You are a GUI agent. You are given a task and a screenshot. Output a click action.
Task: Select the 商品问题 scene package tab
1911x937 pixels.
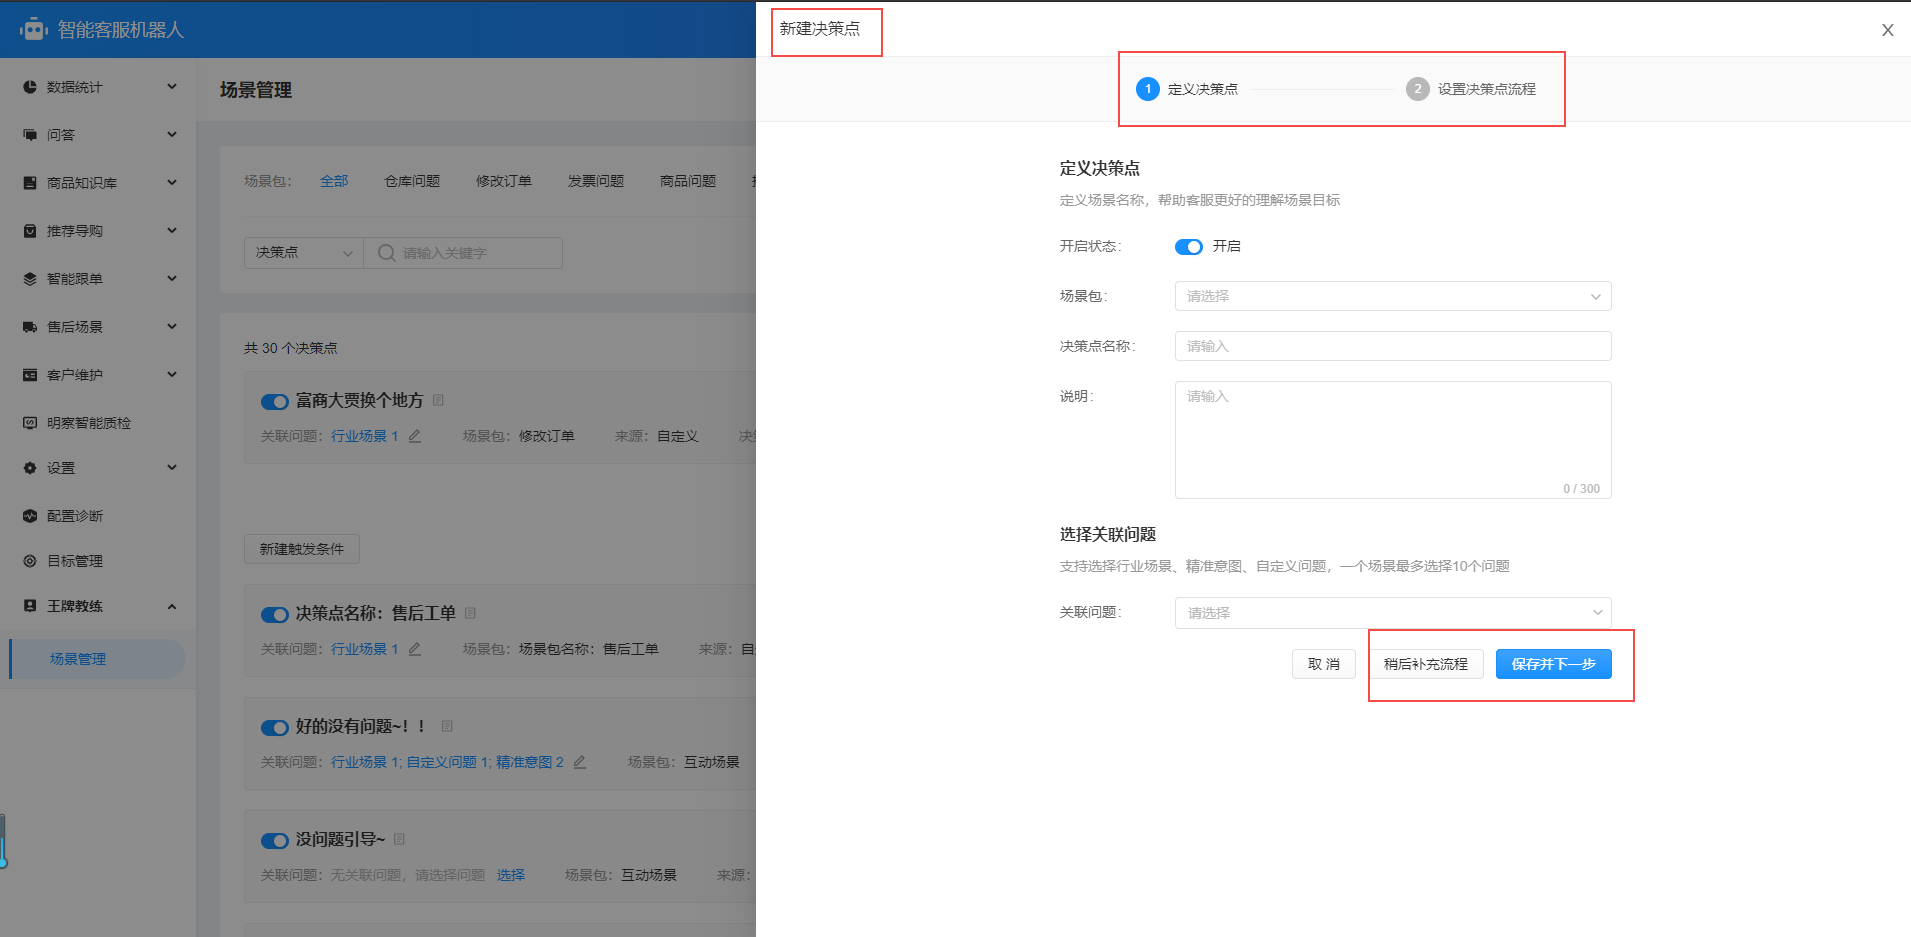coord(688,181)
